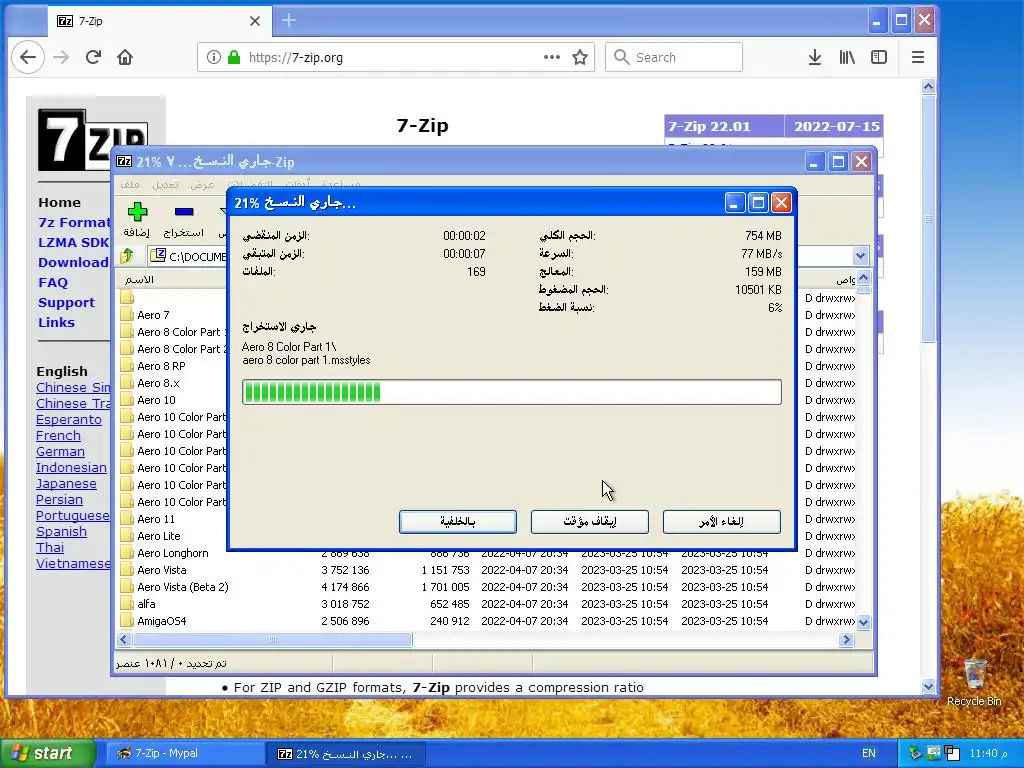Click the green extraction progress bar

point(511,392)
